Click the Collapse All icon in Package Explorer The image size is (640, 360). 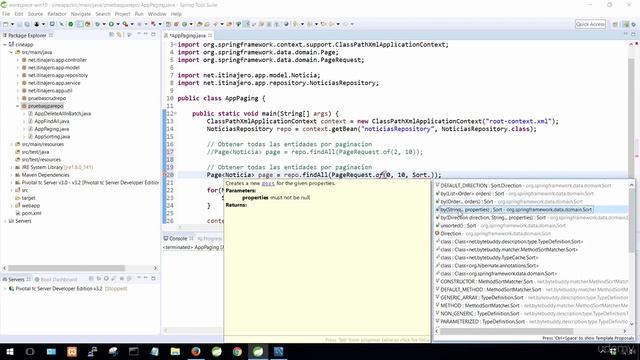(x=111, y=35)
